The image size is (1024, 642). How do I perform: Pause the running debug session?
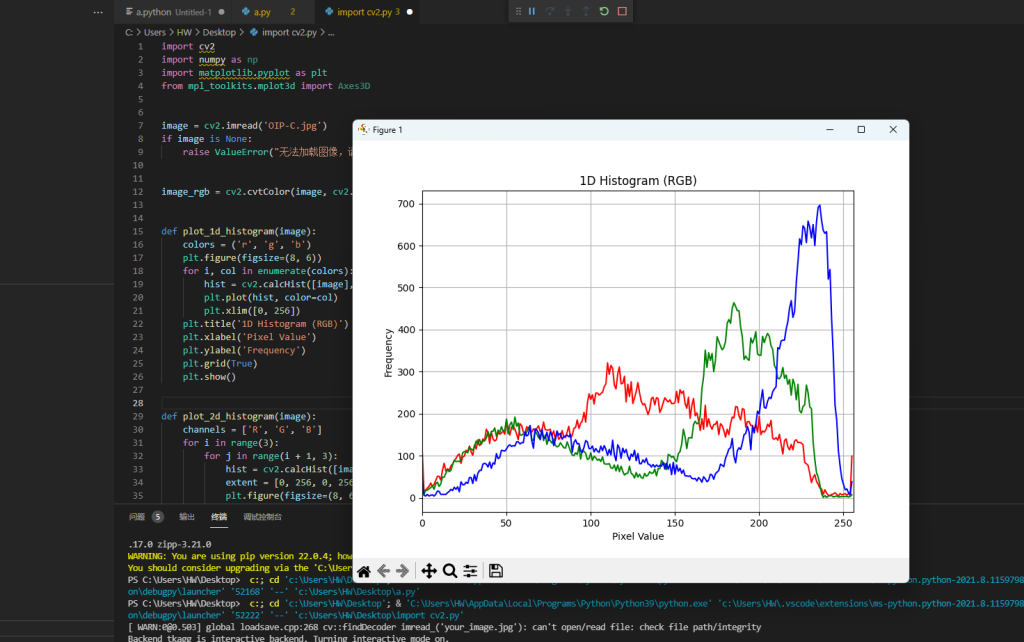(x=532, y=11)
